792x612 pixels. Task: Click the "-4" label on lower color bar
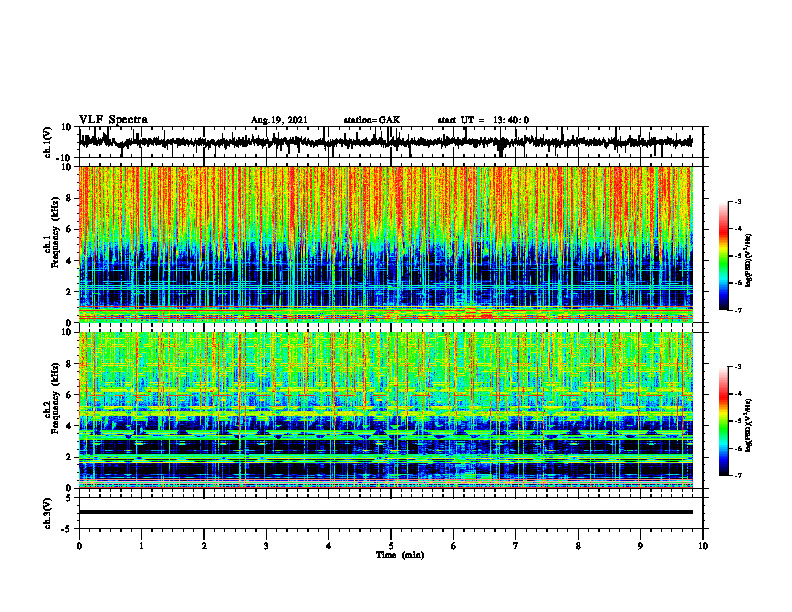tap(737, 394)
